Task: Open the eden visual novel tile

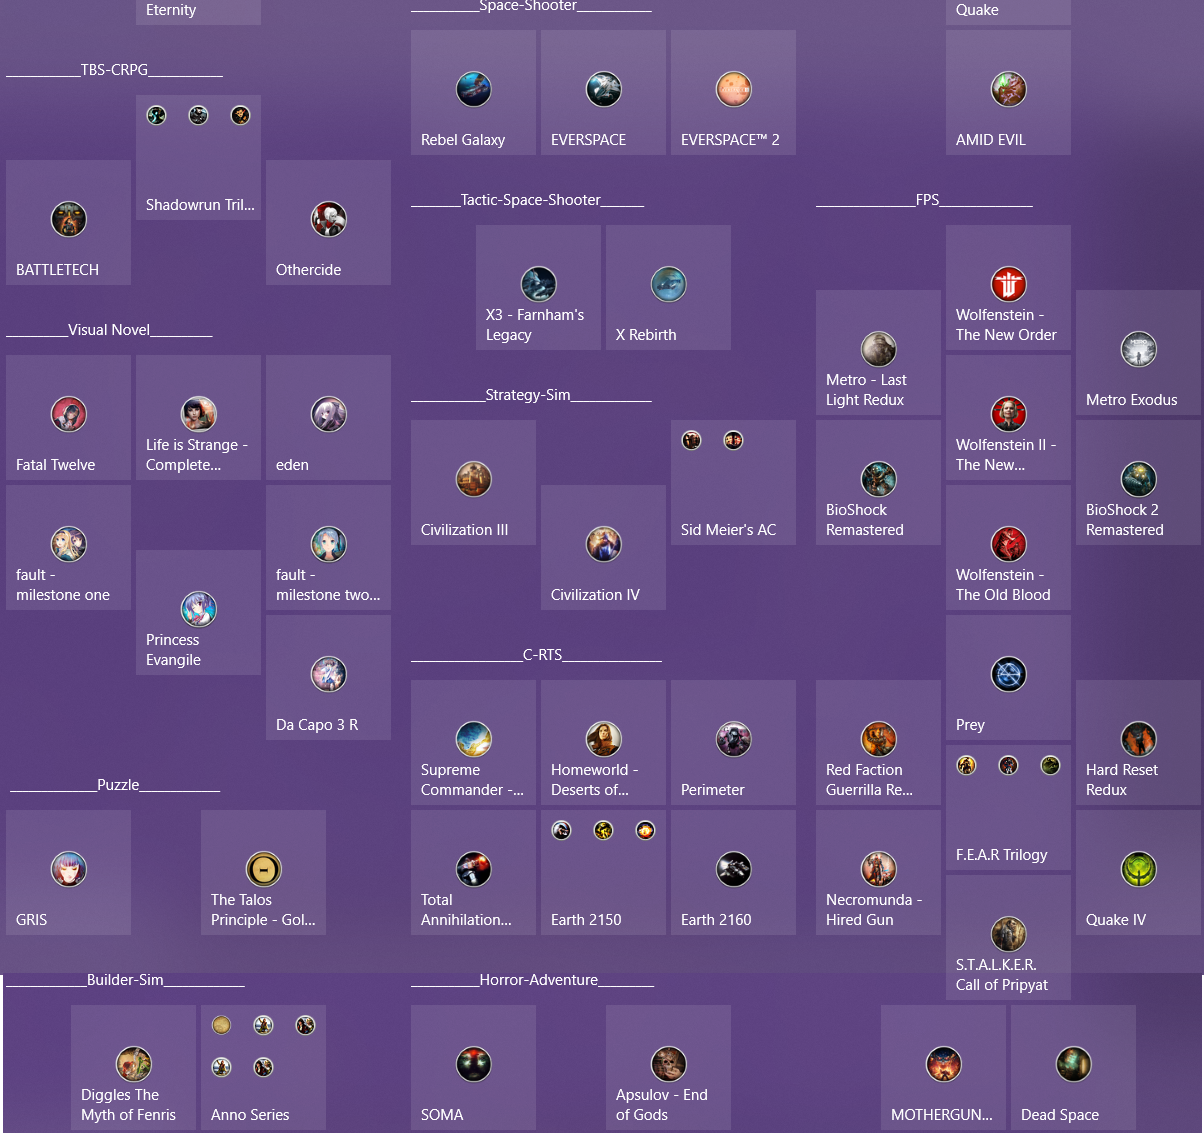Action: (x=328, y=417)
